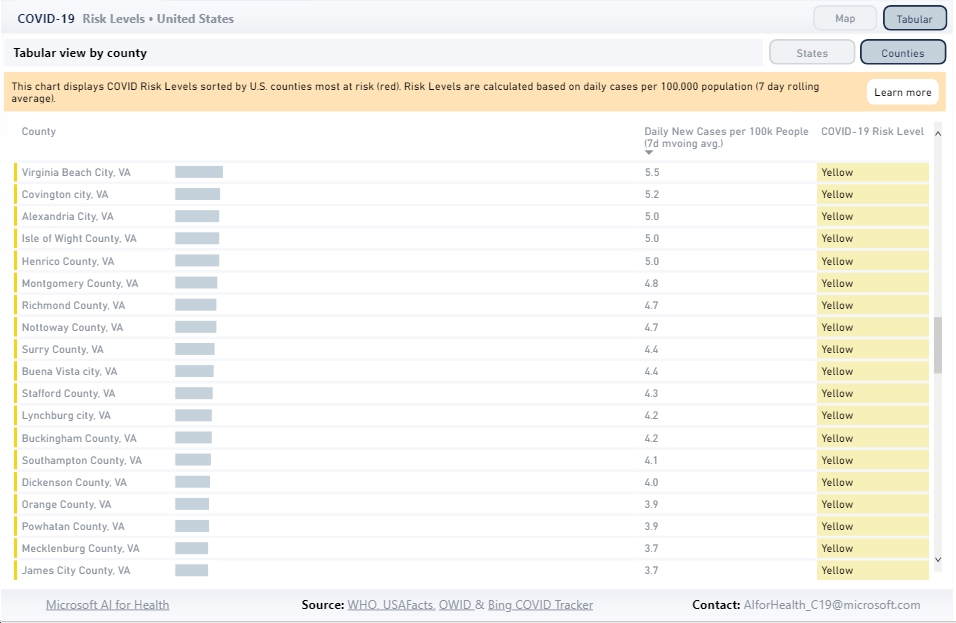Select Mecklenburg County, VA

click(x=471, y=548)
